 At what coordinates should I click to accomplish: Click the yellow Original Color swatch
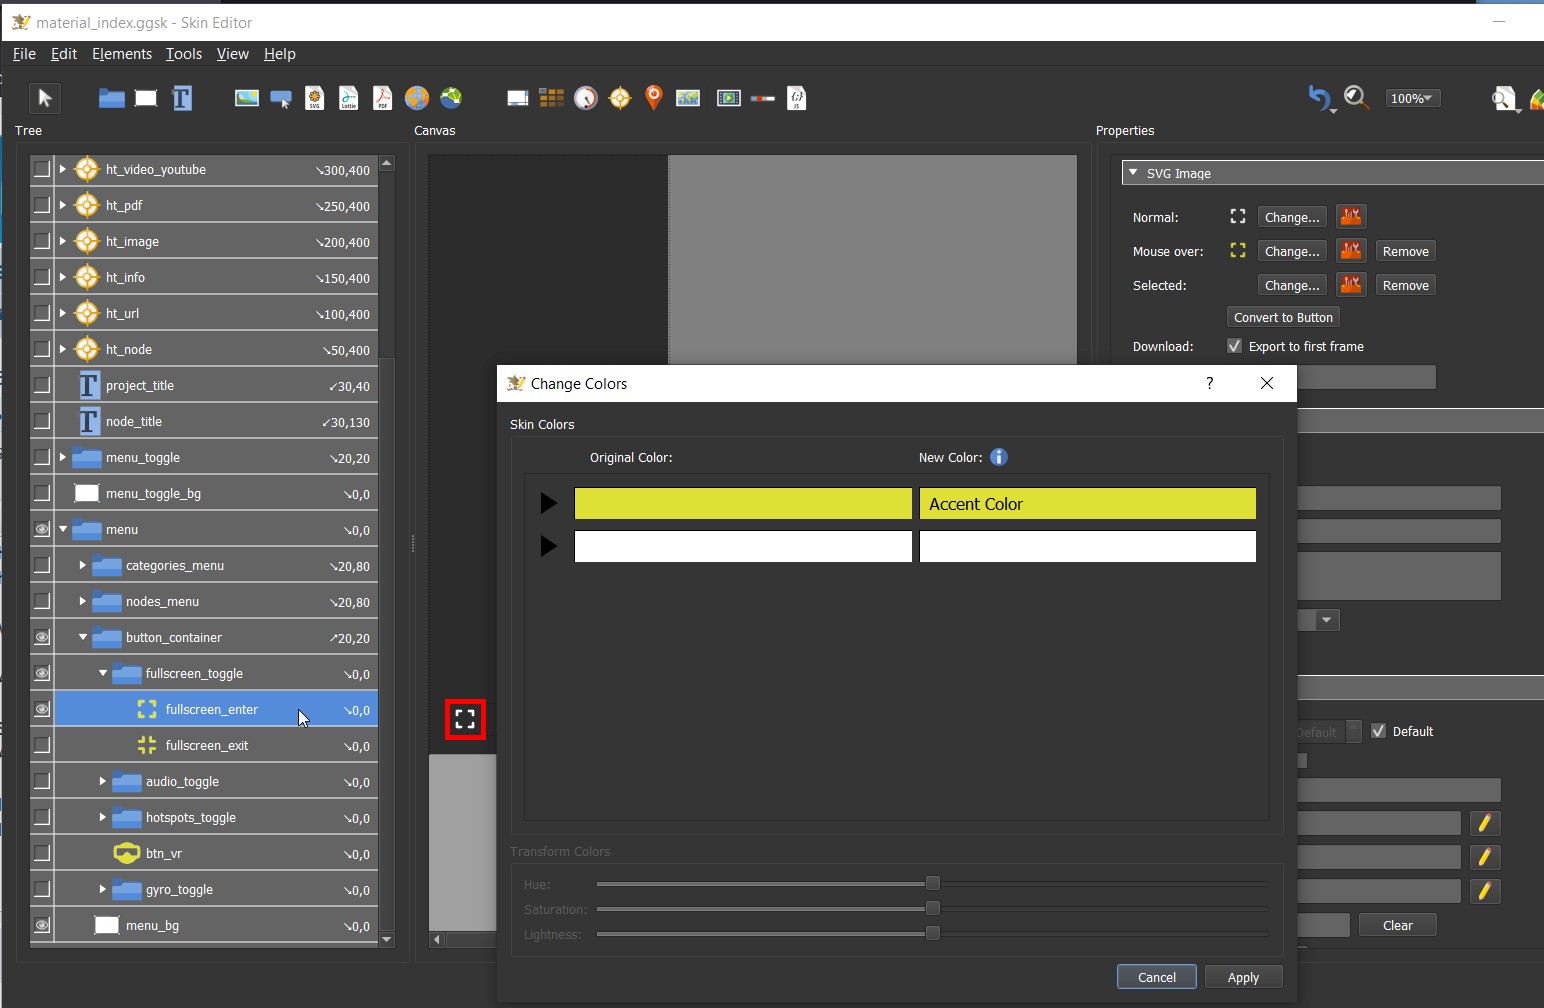pos(743,503)
